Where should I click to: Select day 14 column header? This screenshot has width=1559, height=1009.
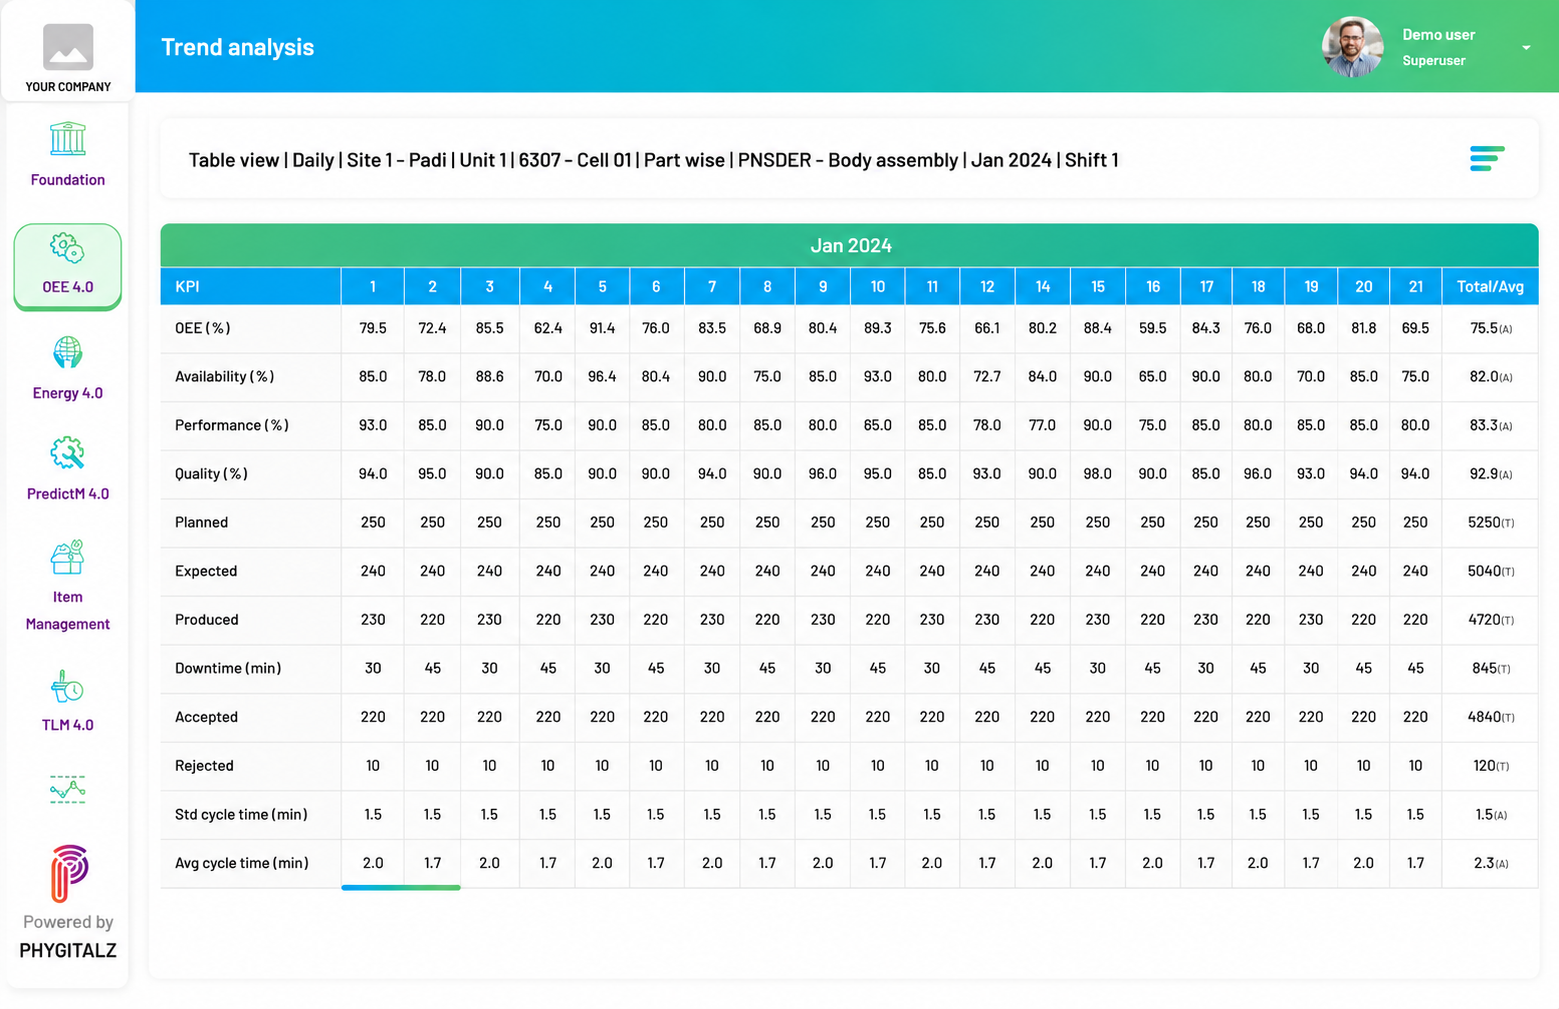click(x=1042, y=286)
